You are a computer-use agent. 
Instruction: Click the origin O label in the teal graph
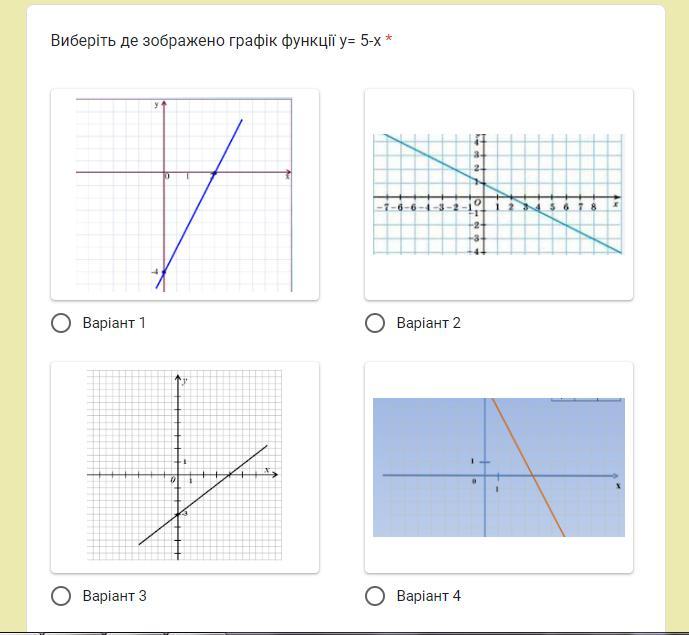(x=478, y=203)
